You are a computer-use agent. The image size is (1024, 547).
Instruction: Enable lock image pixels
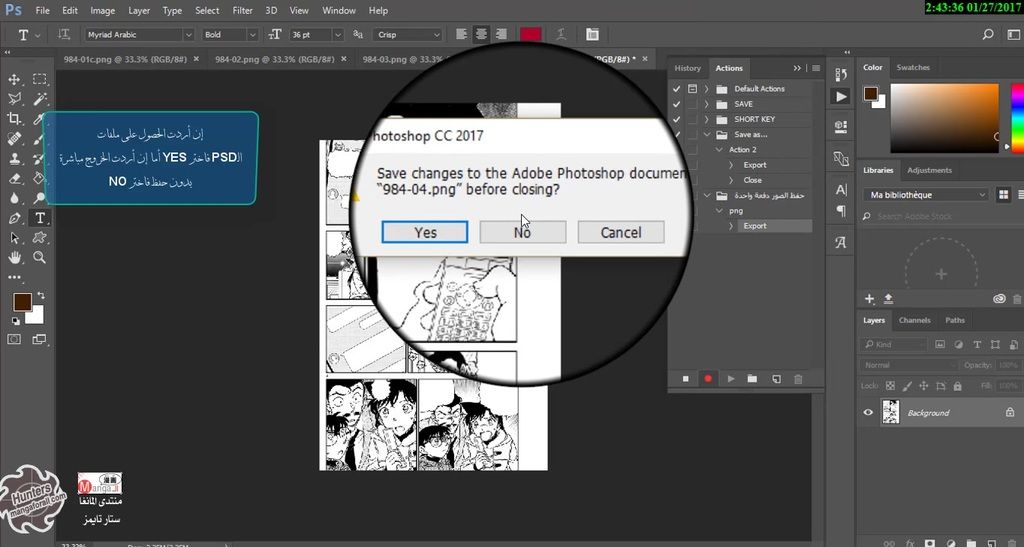pos(906,386)
